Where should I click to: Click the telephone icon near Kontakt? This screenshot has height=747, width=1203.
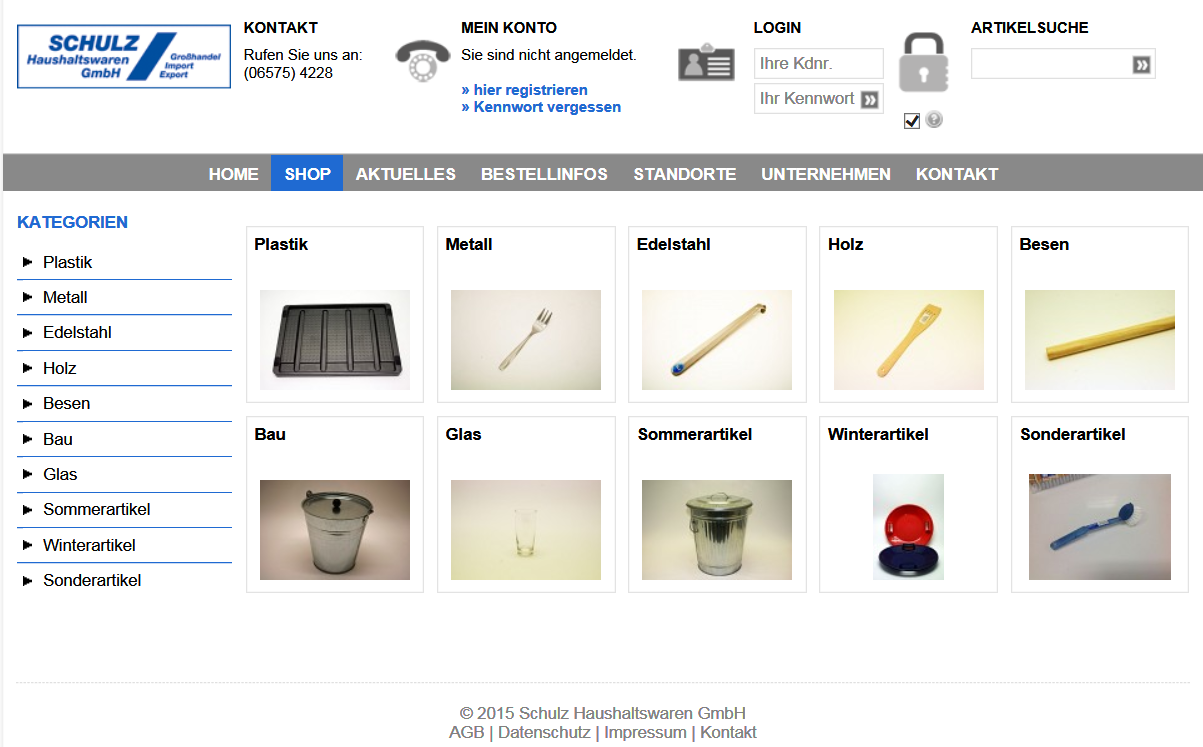pos(423,62)
